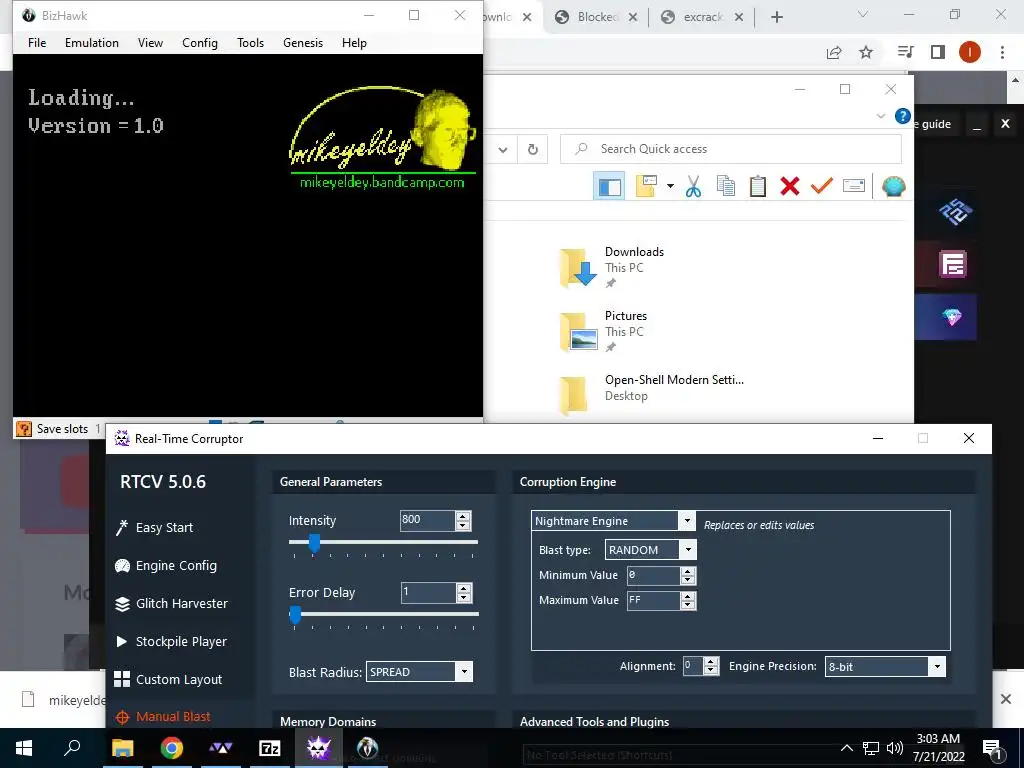Click the orange checkmark icon in Explorer toolbar
Viewport: 1024px width, 768px height.
(x=822, y=186)
